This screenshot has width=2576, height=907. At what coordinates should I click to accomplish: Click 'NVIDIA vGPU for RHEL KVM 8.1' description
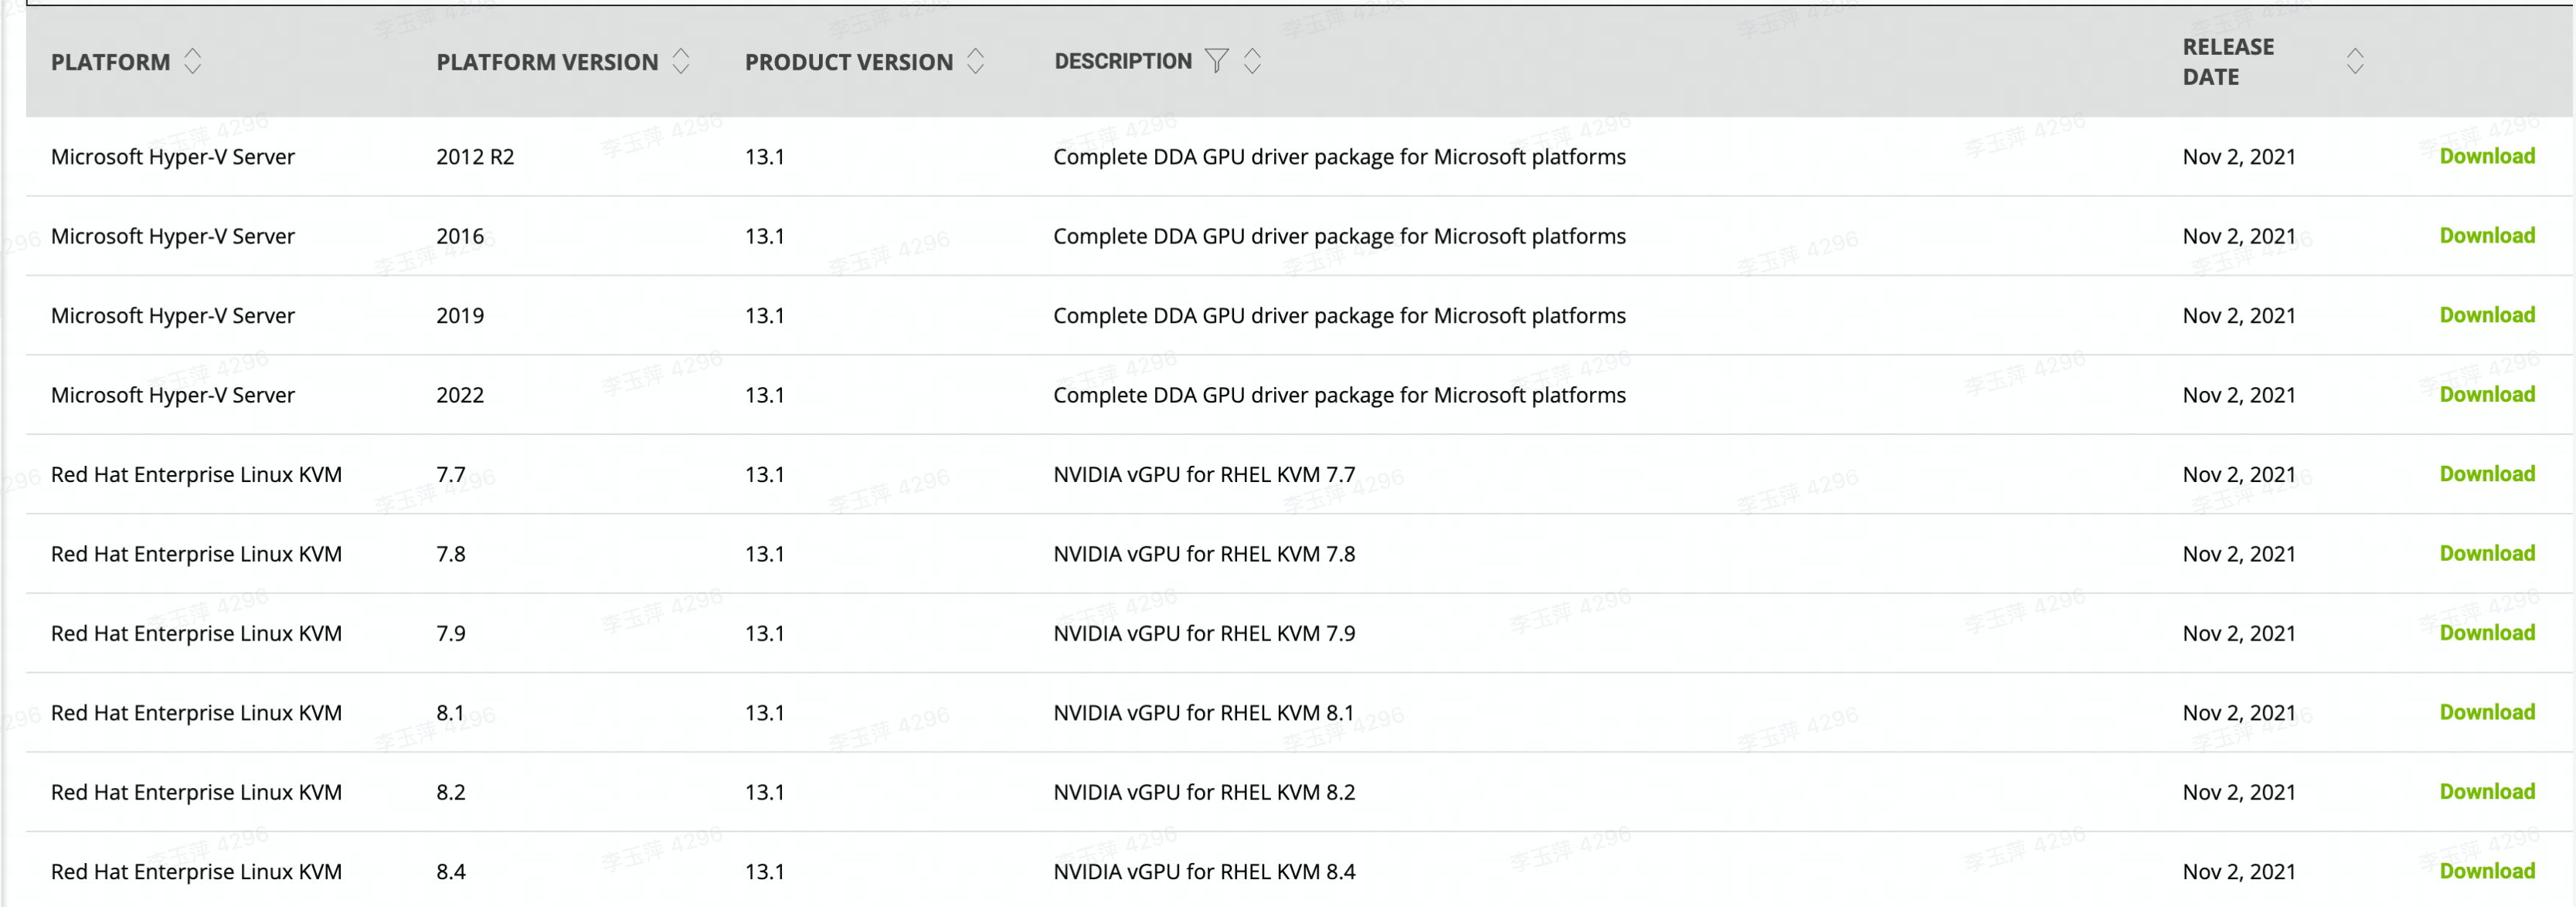1204,713
